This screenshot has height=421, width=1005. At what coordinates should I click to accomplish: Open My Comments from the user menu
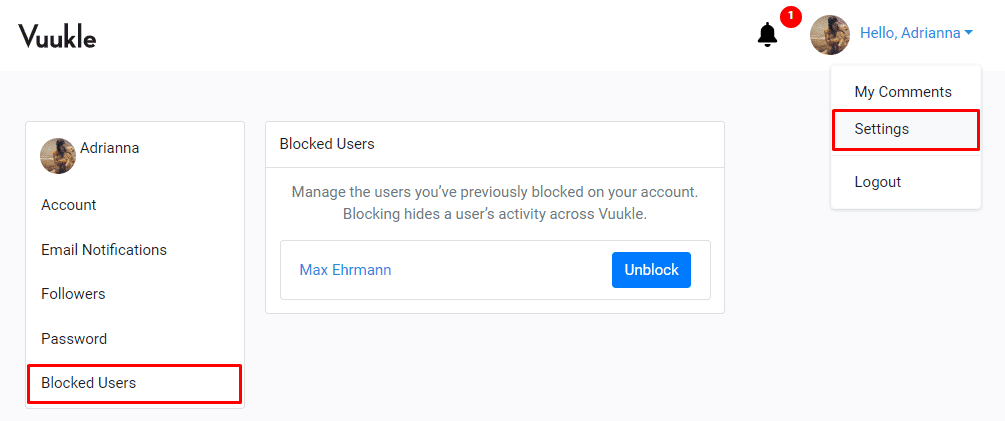click(x=902, y=92)
